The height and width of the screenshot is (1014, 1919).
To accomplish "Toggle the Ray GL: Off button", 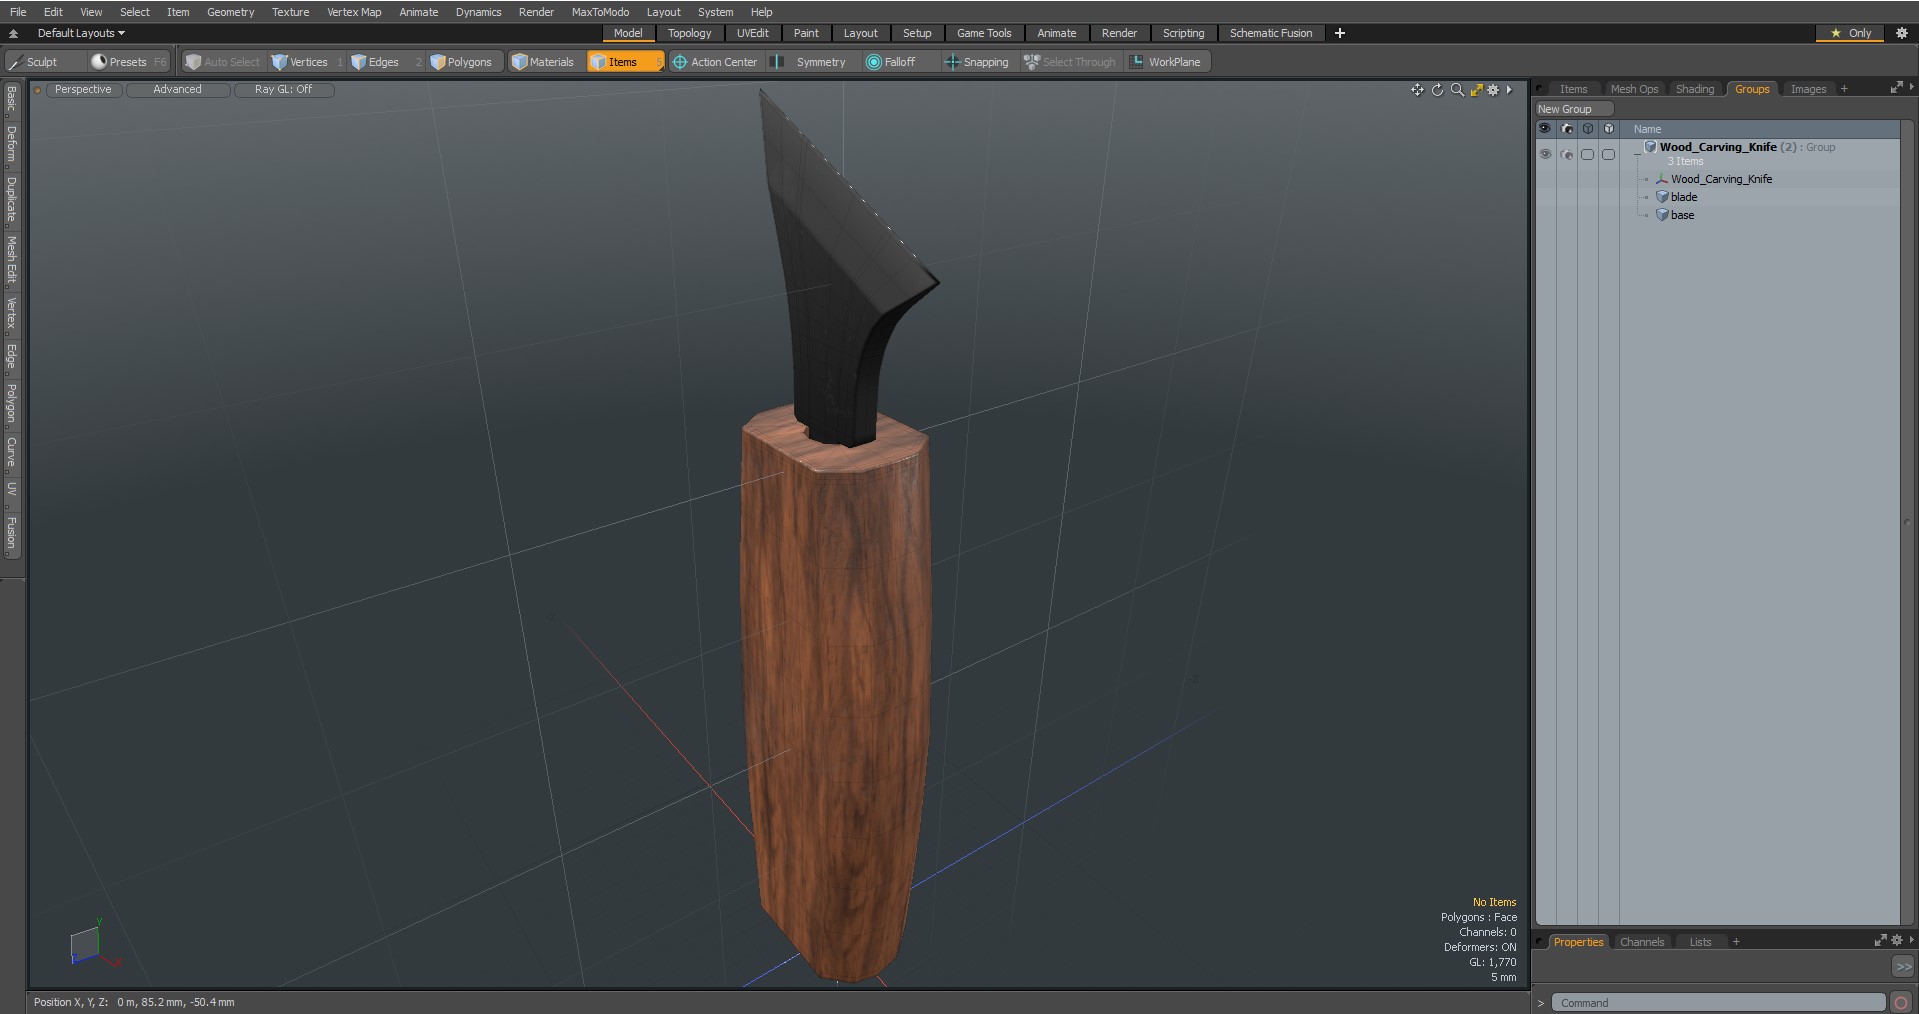I will coord(283,90).
